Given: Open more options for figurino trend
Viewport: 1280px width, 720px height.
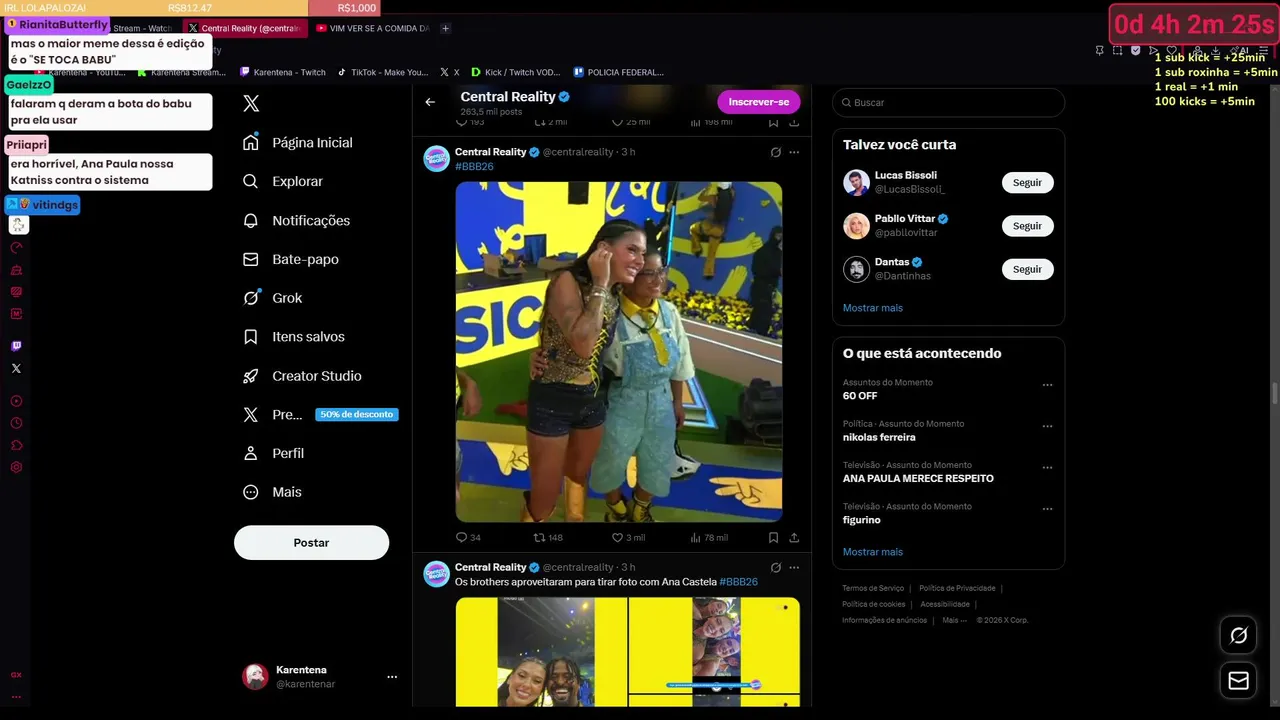Looking at the screenshot, I should [1047, 509].
